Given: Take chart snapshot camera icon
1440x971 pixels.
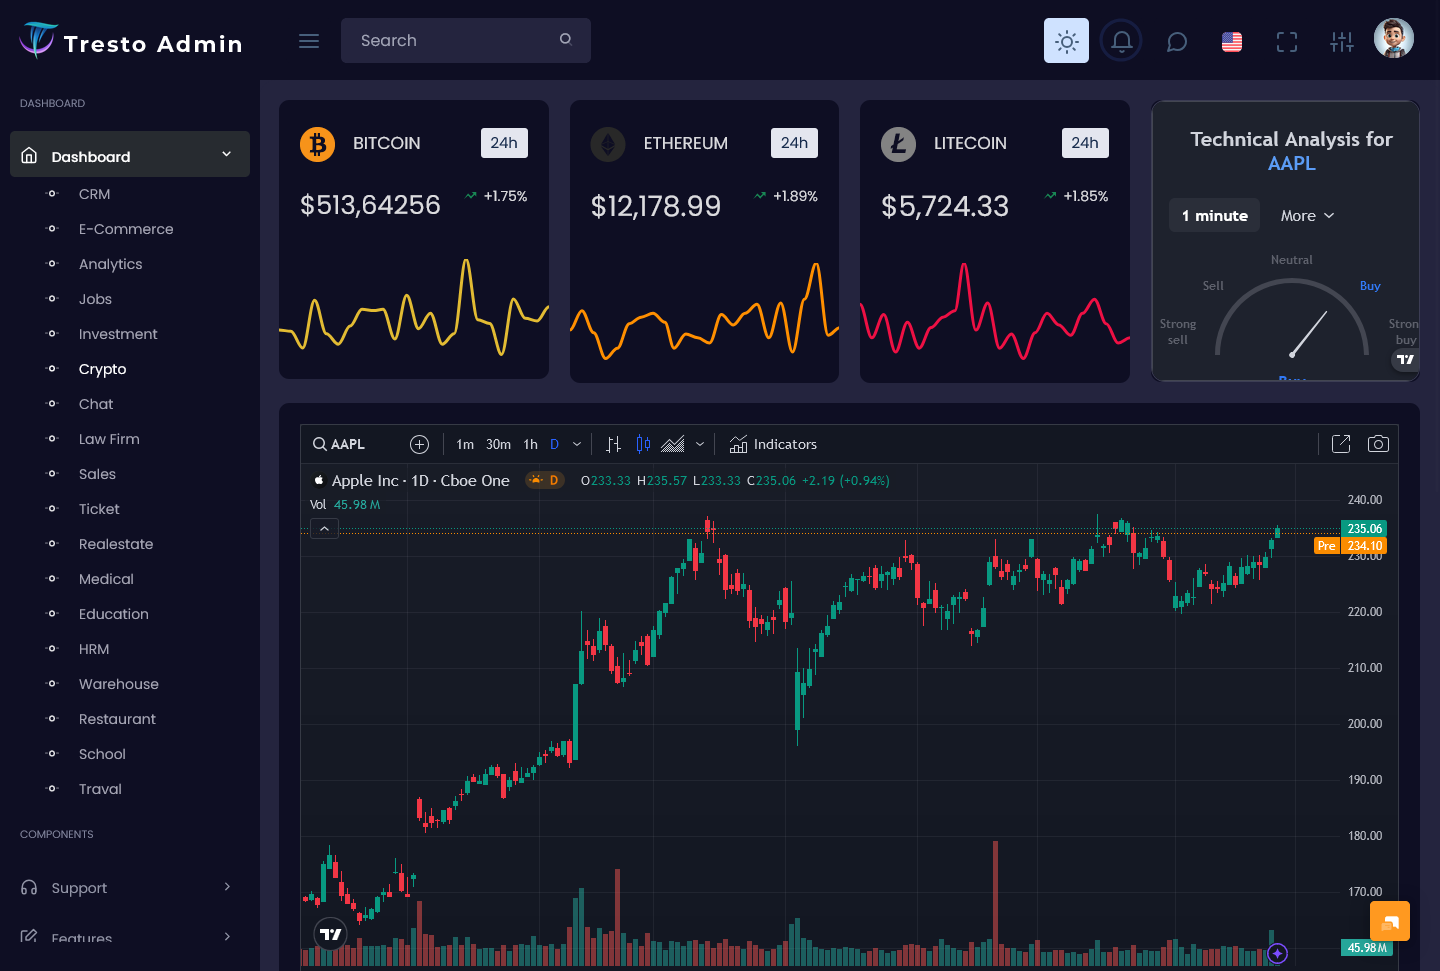Looking at the screenshot, I should (1378, 444).
